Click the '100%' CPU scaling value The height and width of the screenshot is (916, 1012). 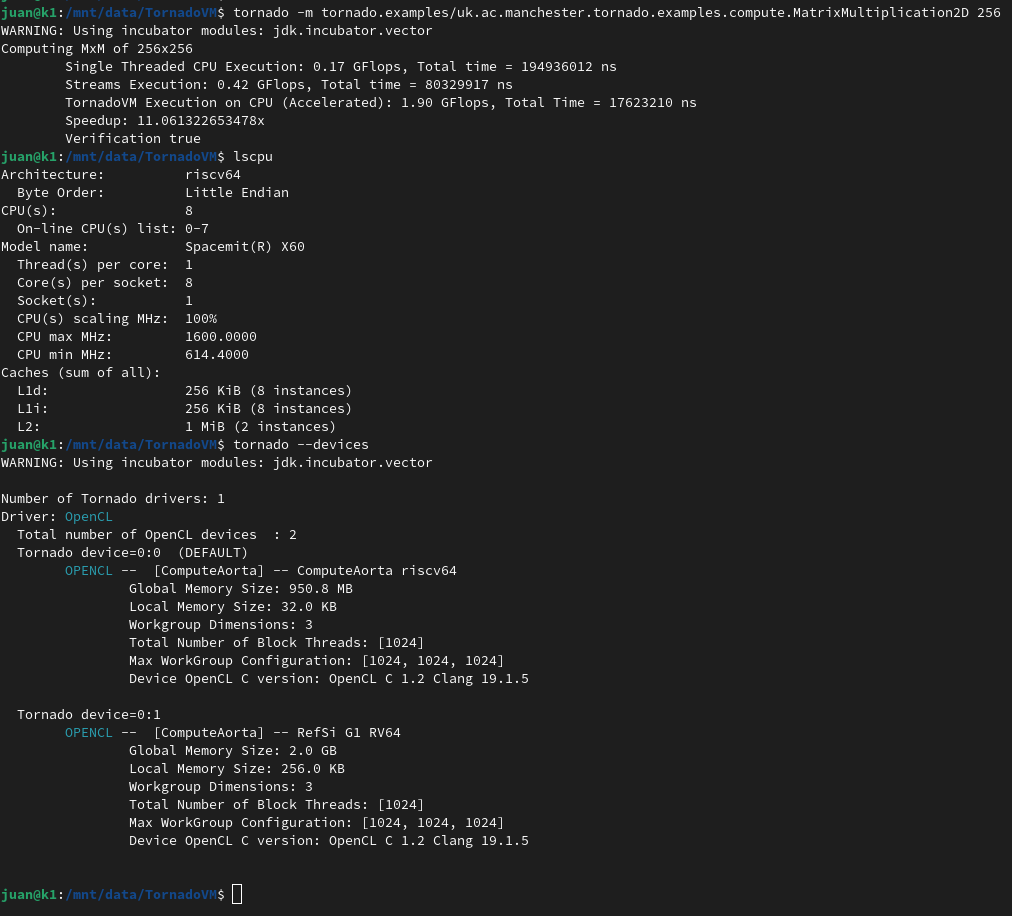click(201, 318)
